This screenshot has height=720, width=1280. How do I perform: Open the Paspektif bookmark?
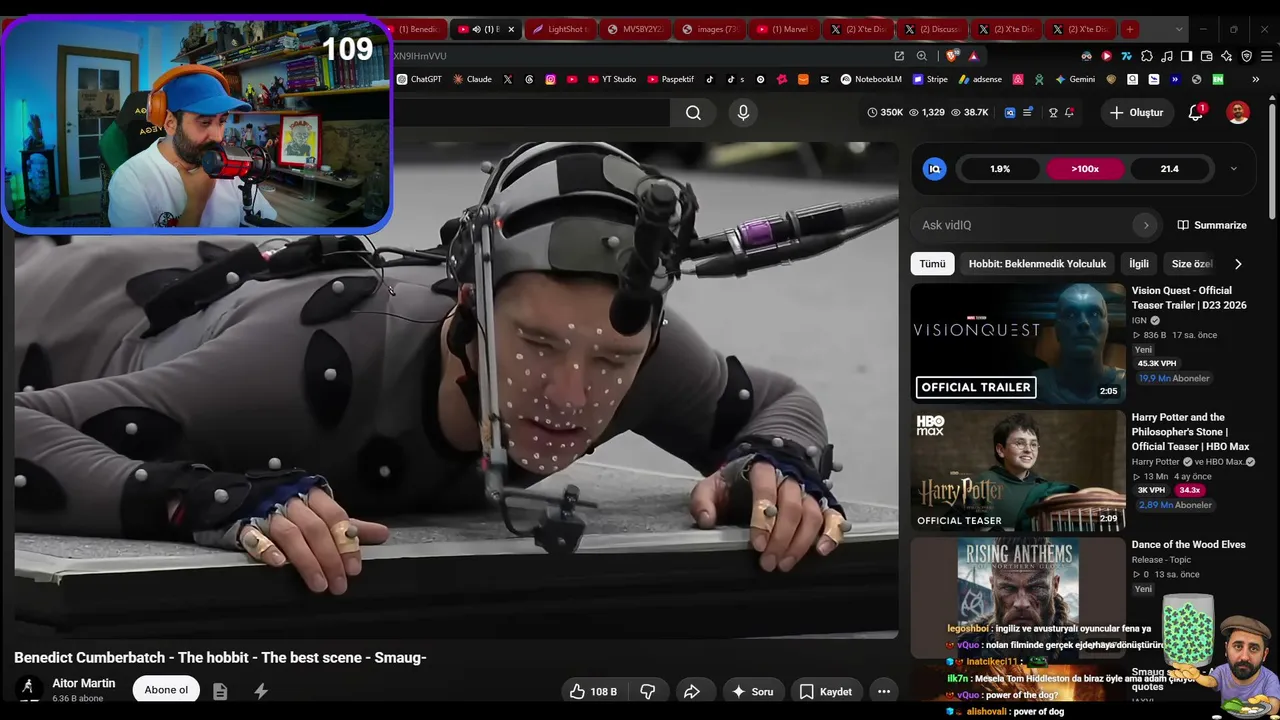point(670,79)
